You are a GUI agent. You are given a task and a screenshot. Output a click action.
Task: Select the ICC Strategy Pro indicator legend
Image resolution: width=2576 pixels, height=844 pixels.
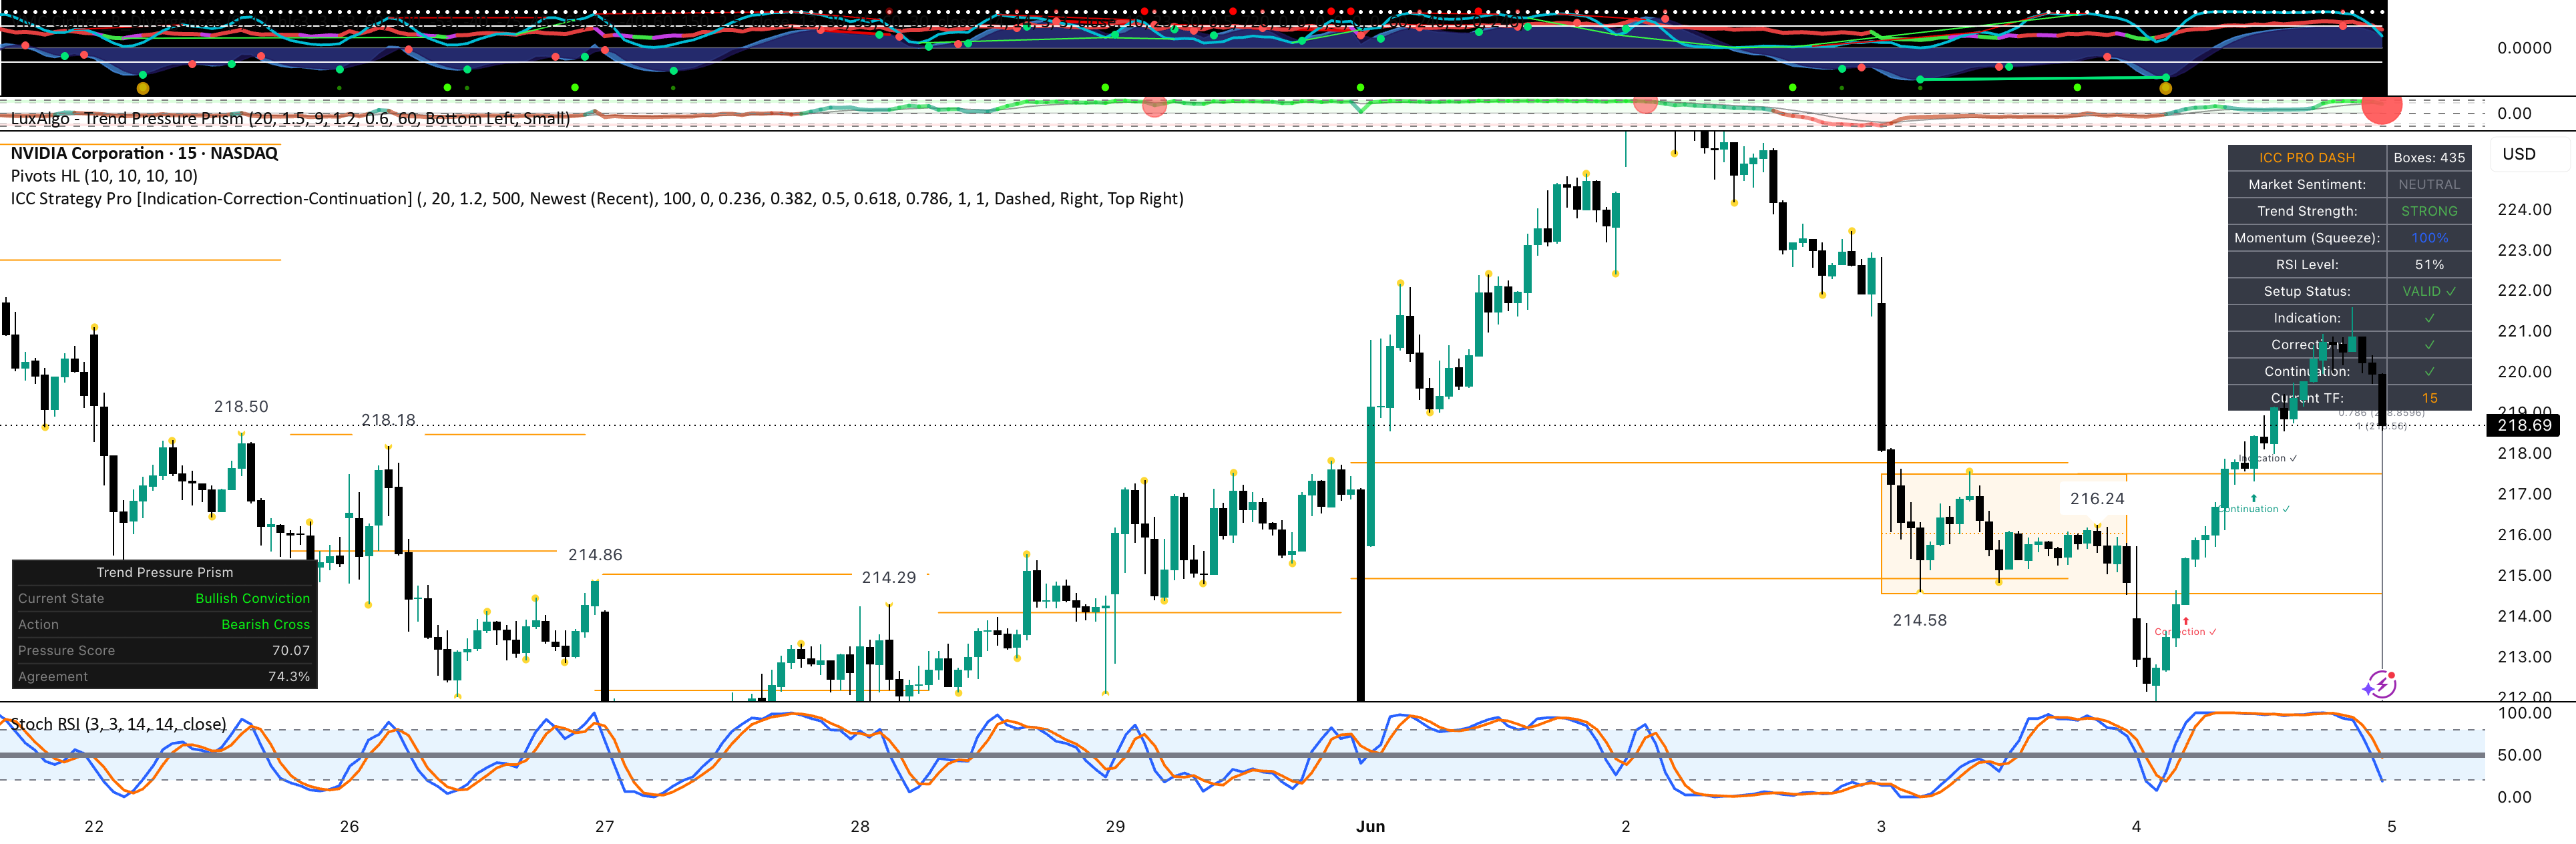tap(597, 199)
